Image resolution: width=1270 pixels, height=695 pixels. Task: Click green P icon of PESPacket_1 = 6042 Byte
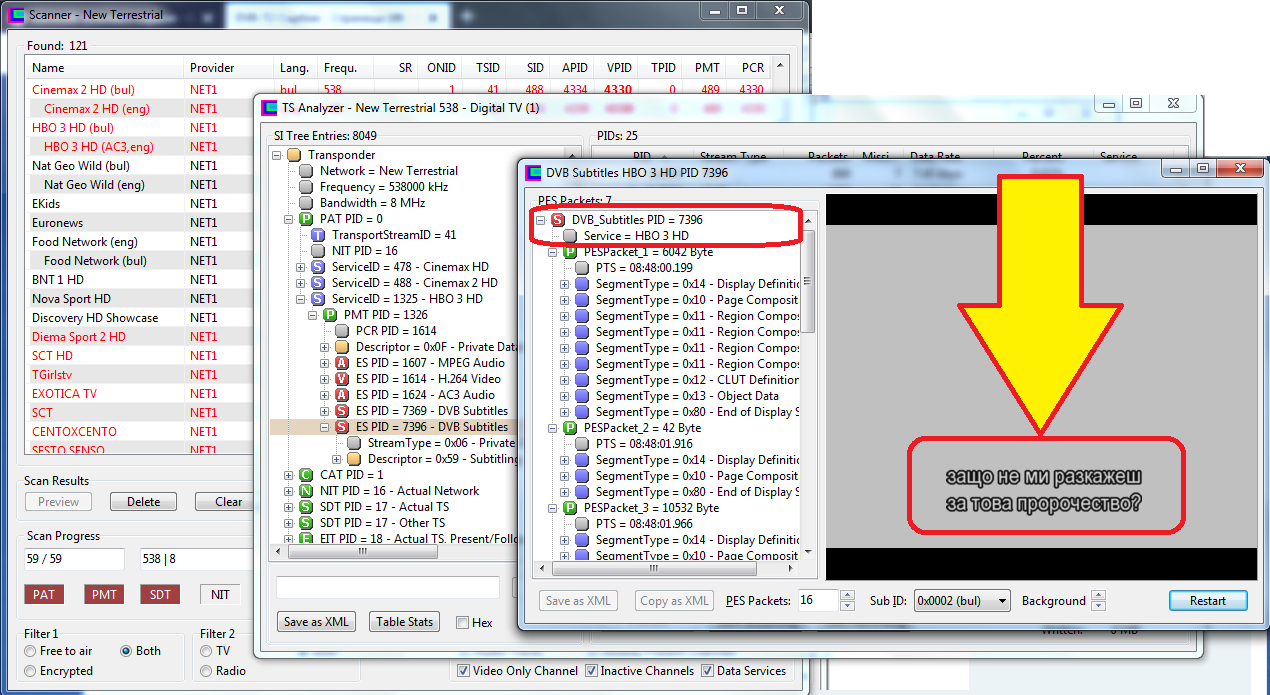570,252
